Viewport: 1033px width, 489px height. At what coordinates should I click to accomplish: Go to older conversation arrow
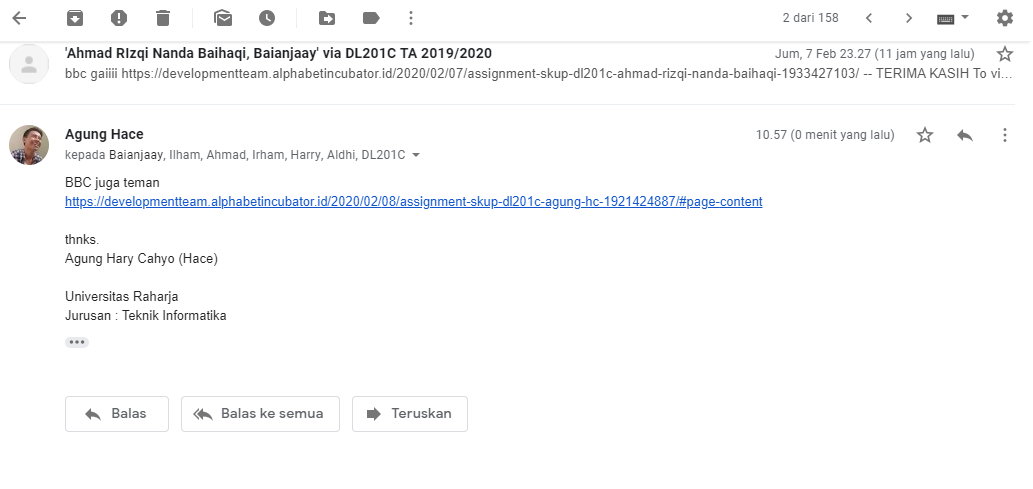908,18
